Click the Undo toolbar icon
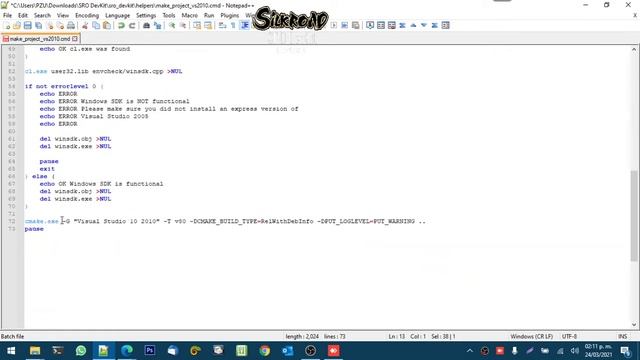This screenshot has width=640, height=360. coord(121,26)
